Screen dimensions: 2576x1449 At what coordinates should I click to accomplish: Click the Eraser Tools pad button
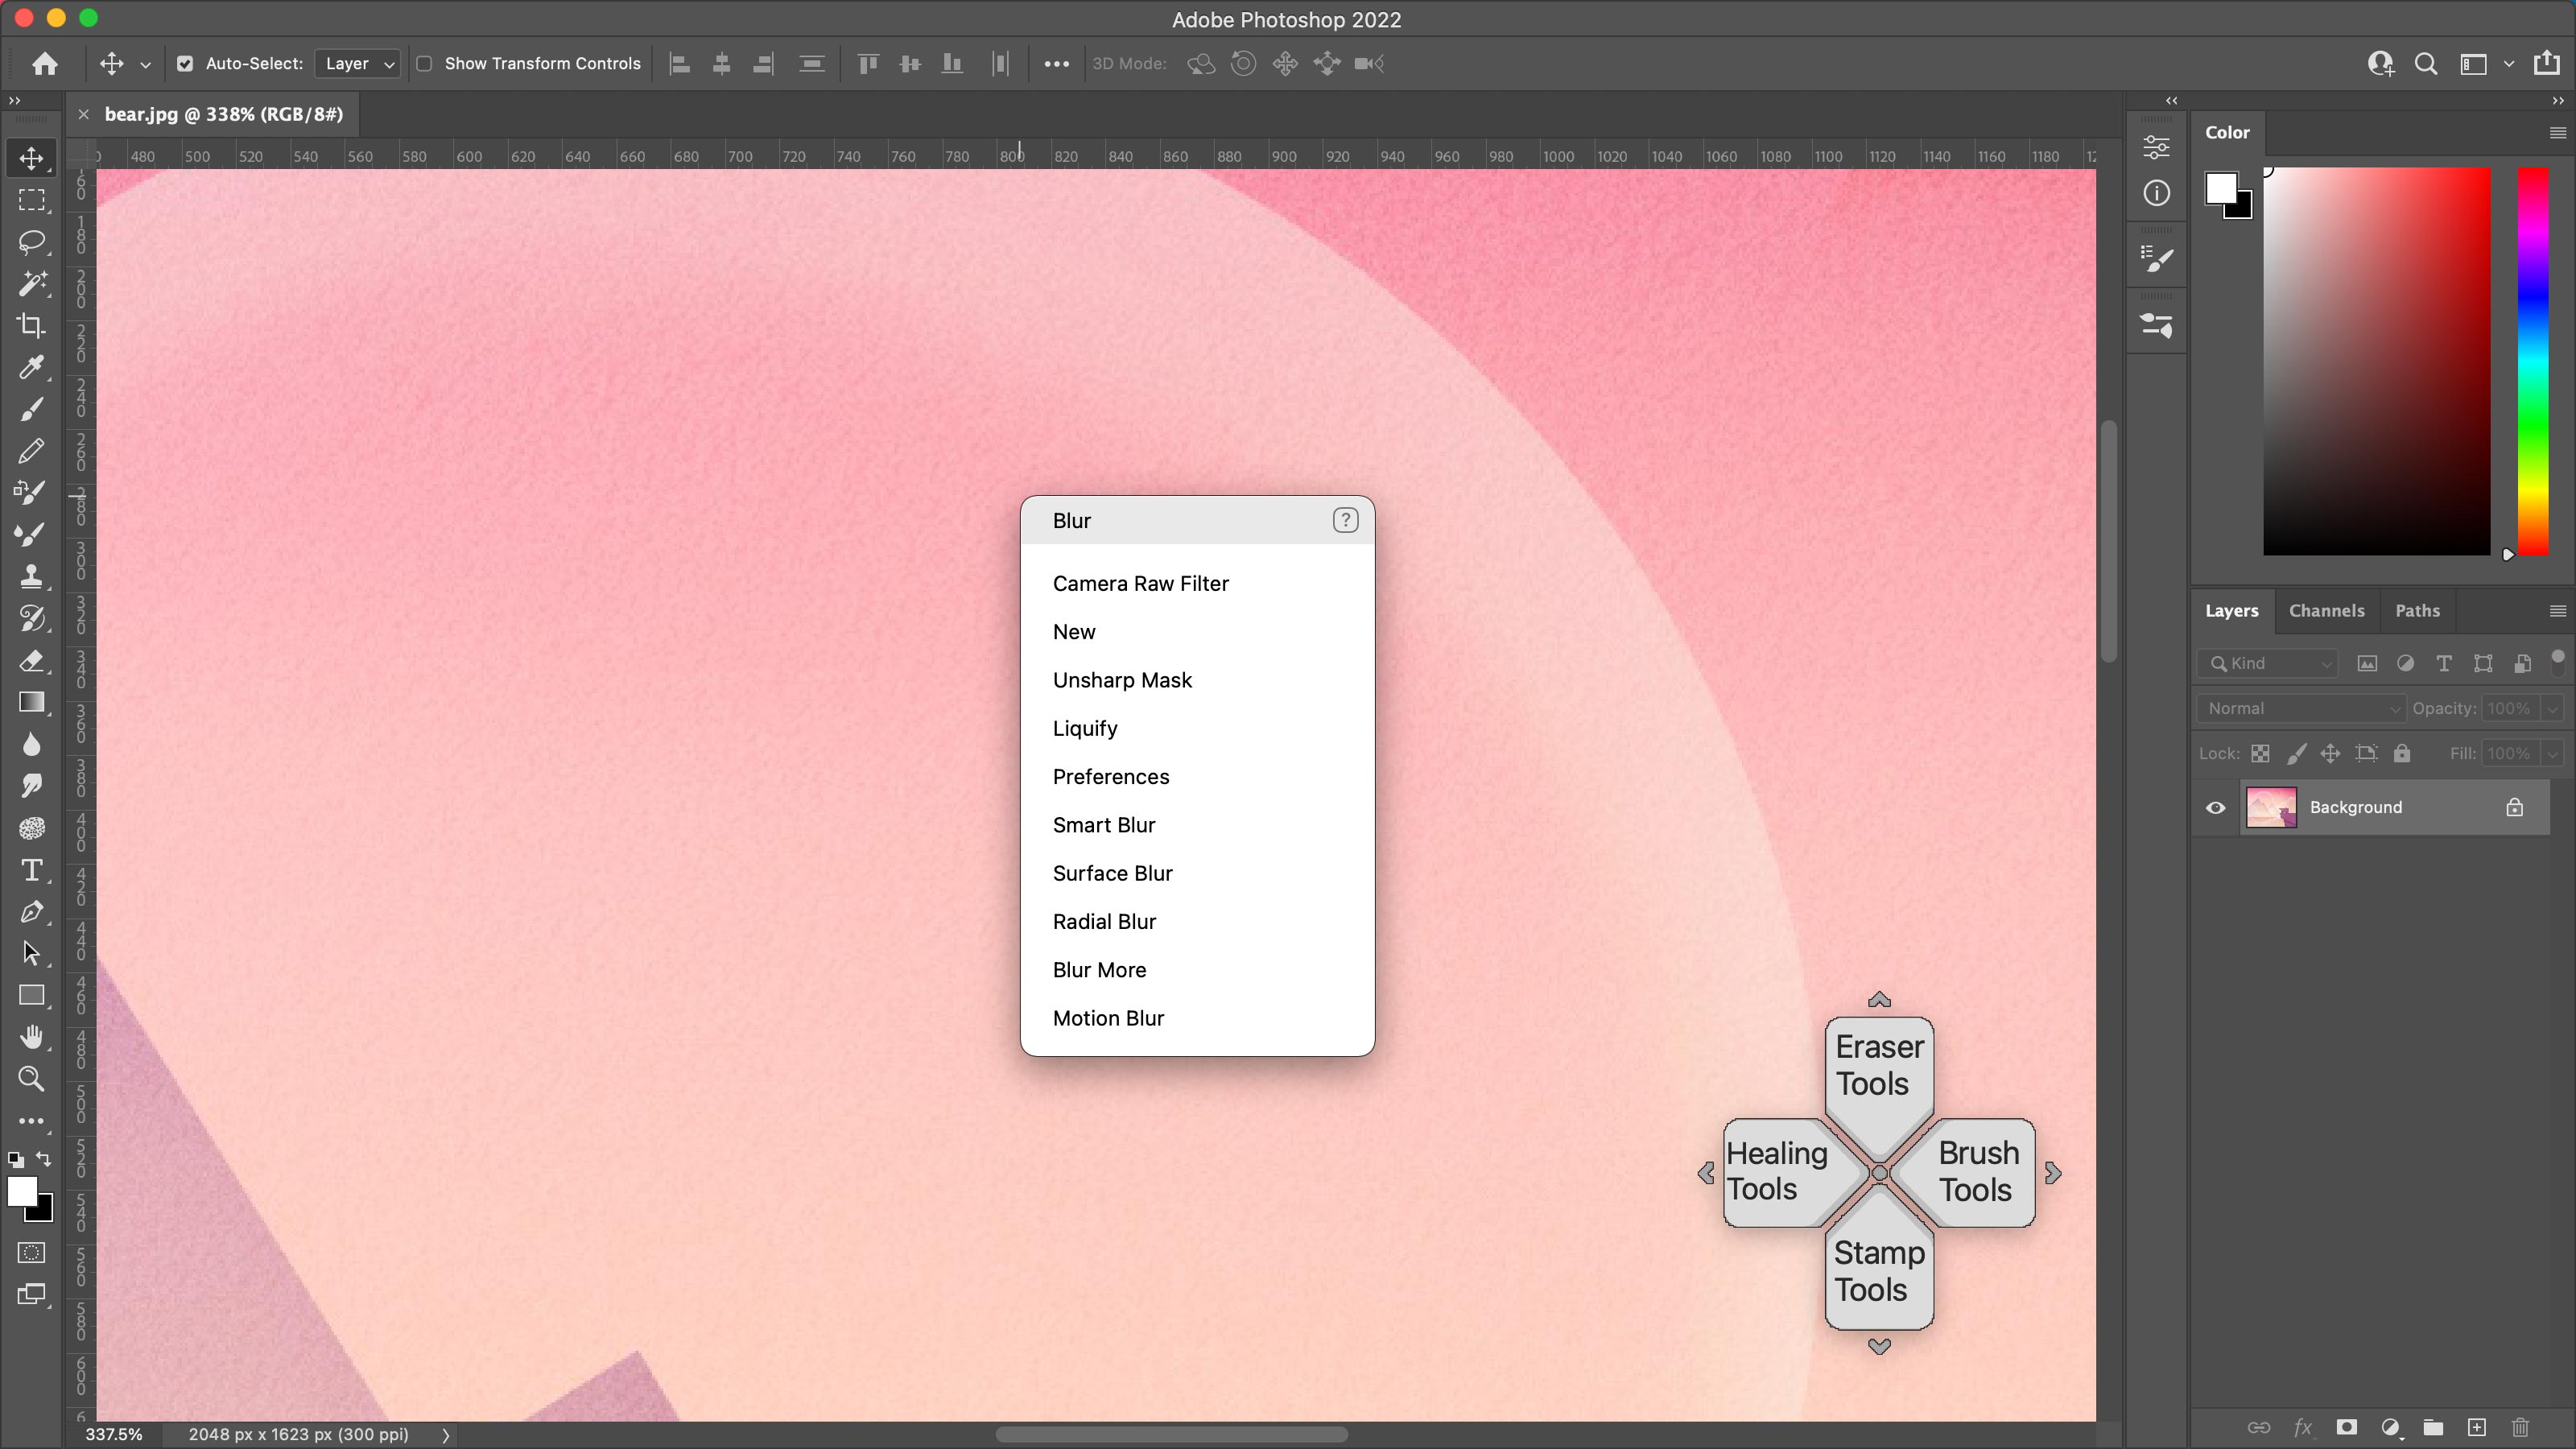[1879, 1067]
